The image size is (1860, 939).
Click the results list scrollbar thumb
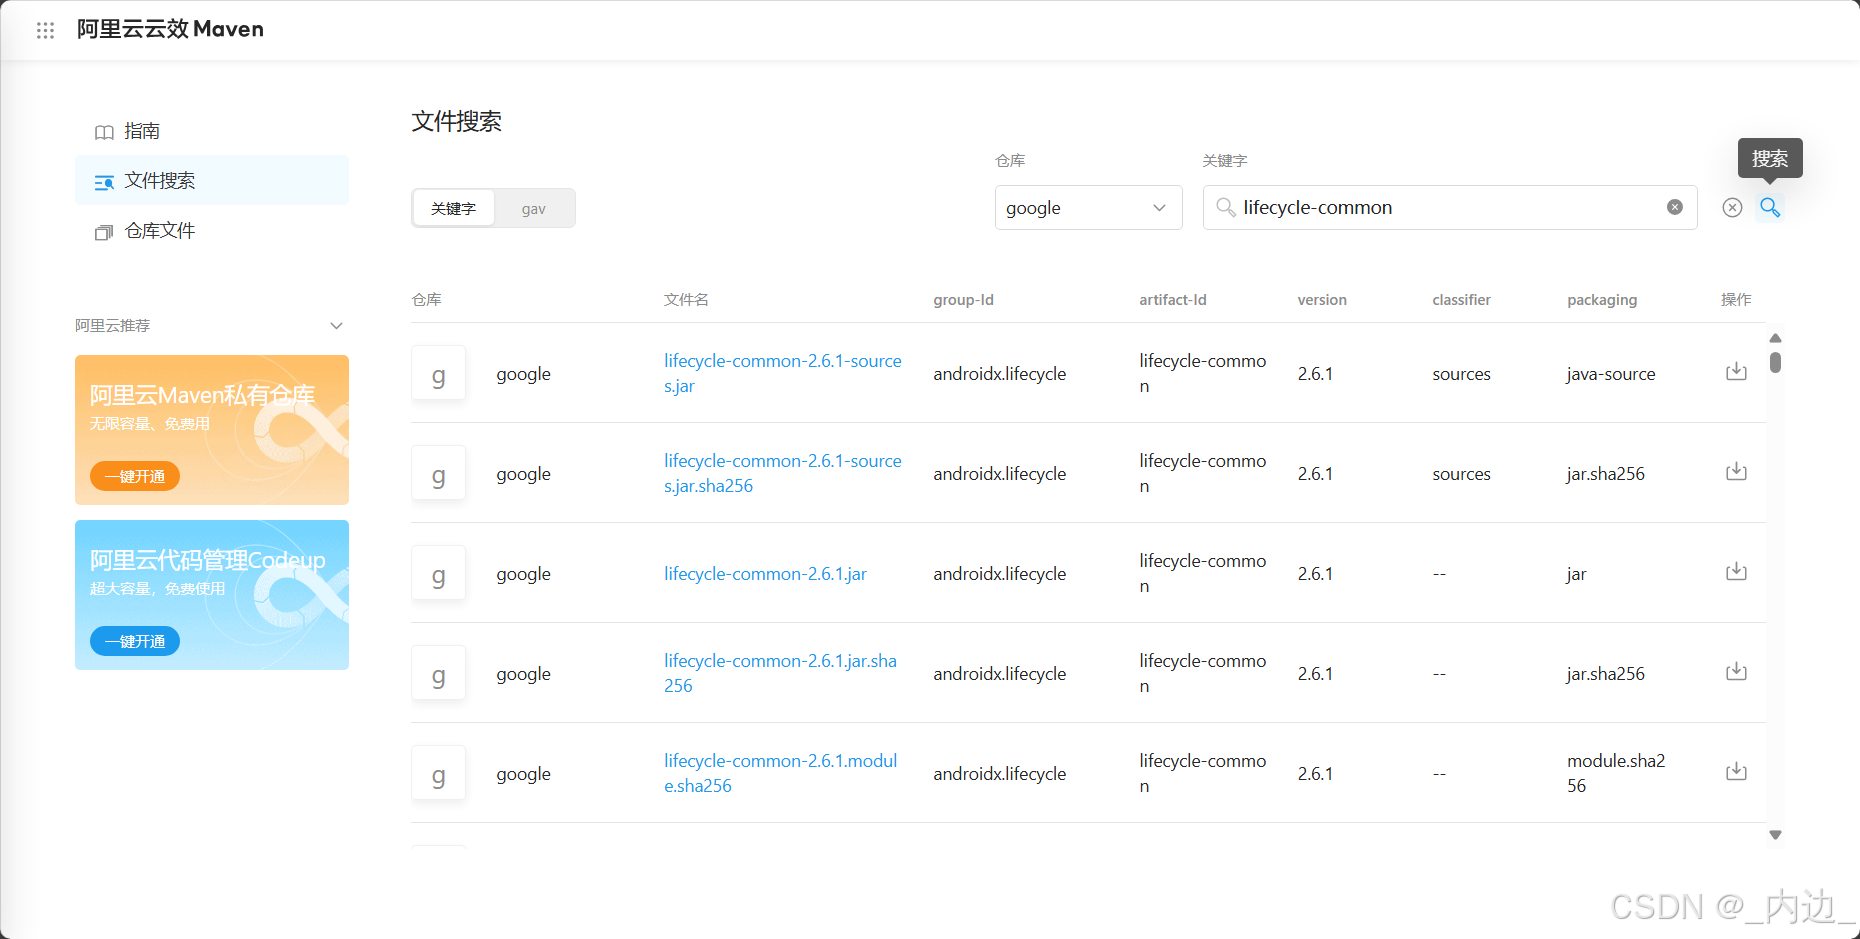coord(1775,362)
